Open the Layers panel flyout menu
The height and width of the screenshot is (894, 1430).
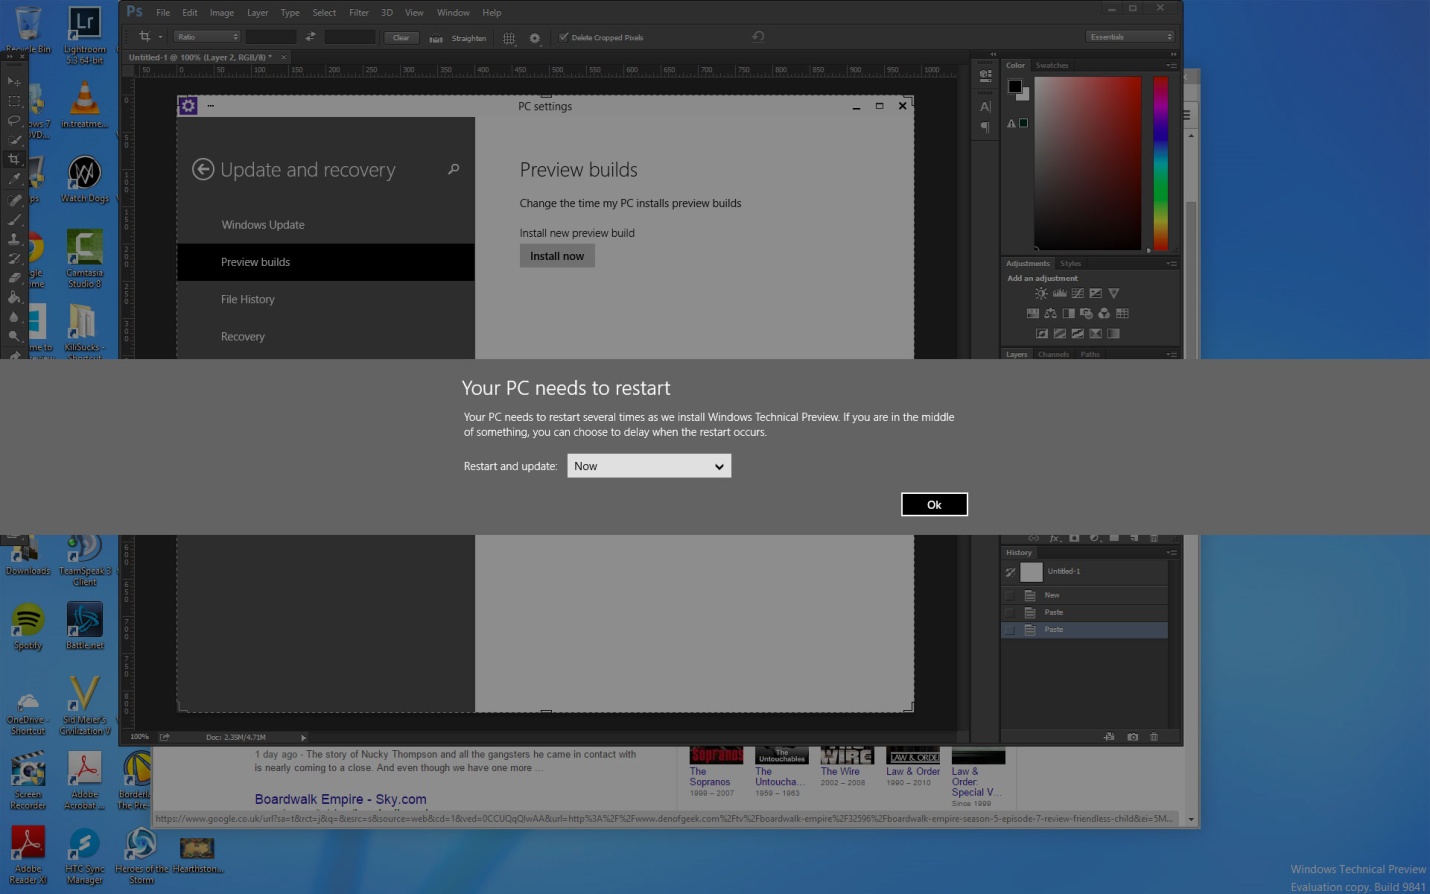1171,354
